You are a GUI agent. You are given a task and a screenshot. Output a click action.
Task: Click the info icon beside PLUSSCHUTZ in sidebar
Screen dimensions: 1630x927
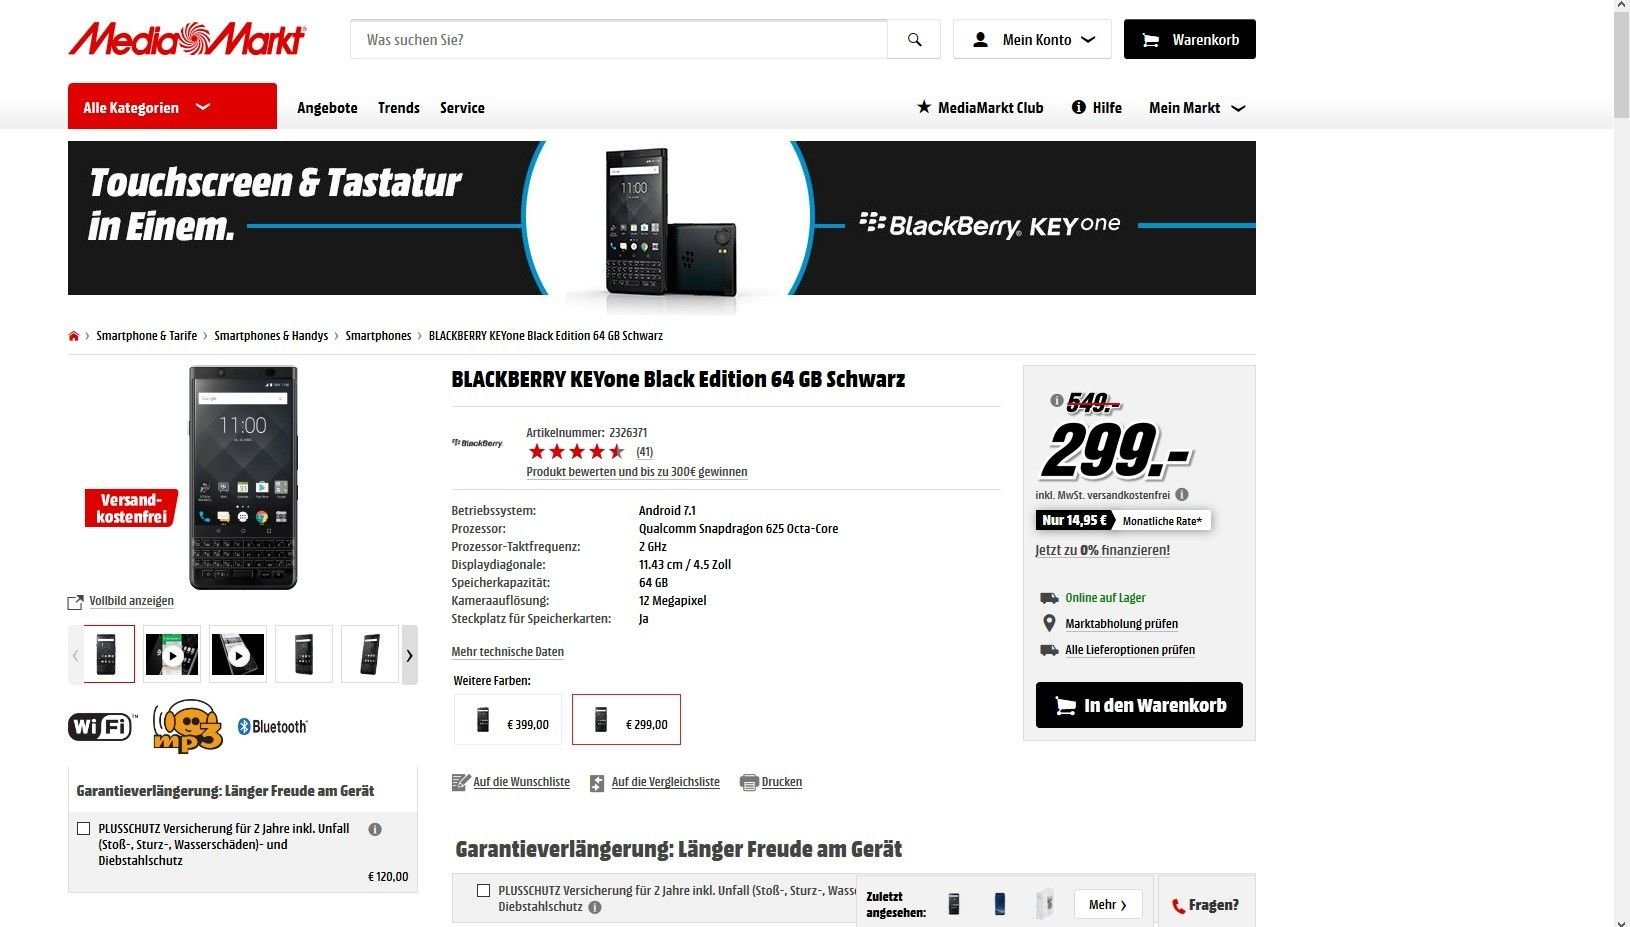375,829
